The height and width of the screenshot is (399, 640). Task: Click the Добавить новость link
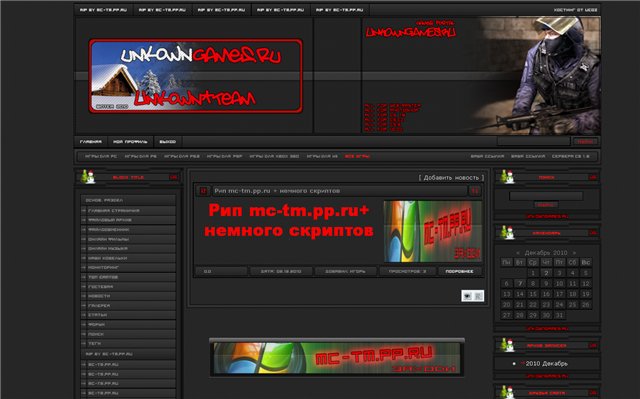pyautogui.click(x=451, y=177)
